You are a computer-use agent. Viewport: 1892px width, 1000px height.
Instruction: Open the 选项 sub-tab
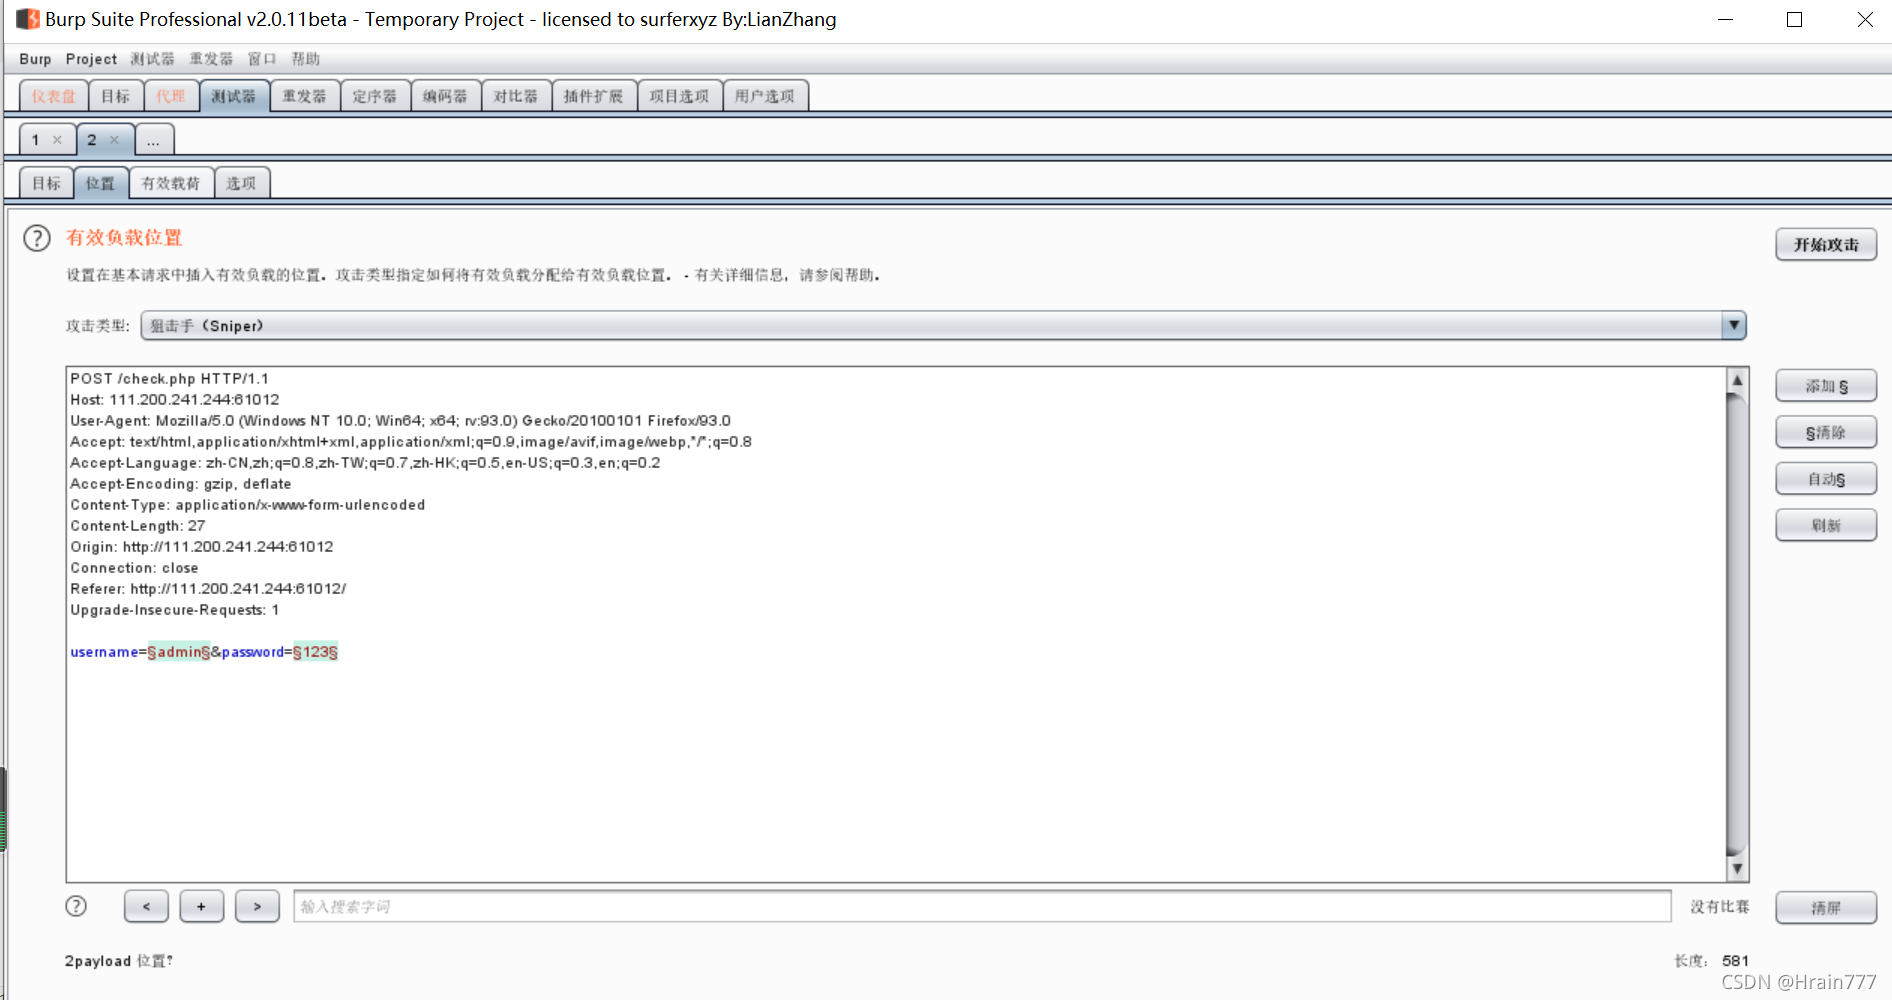241,183
